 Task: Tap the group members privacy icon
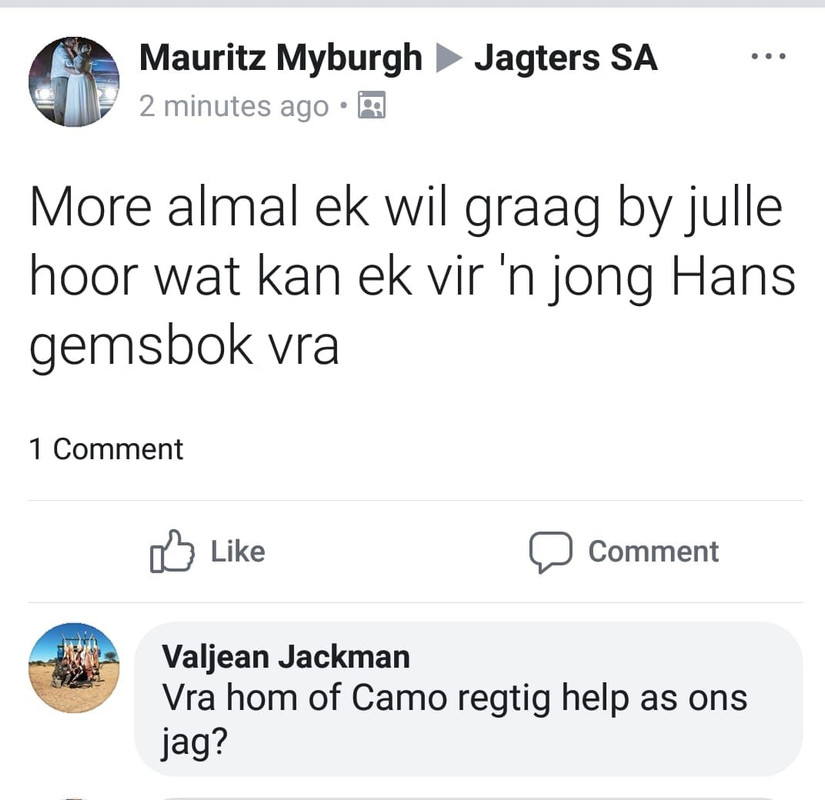click(x=371, y=105)
